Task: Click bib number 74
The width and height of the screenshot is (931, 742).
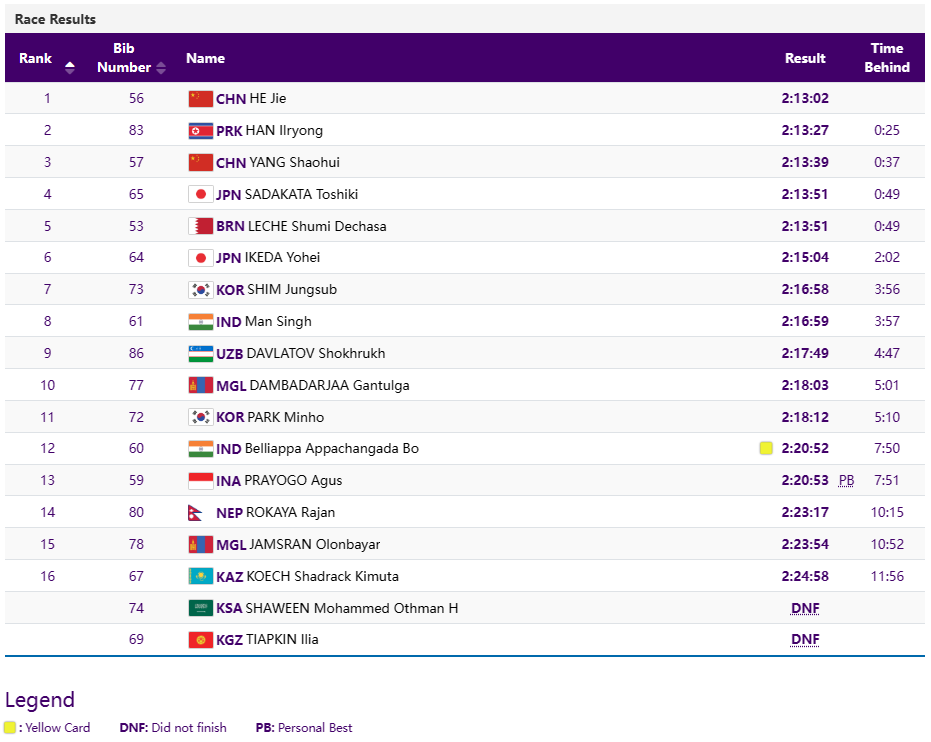Action: [x=137, y=608]
